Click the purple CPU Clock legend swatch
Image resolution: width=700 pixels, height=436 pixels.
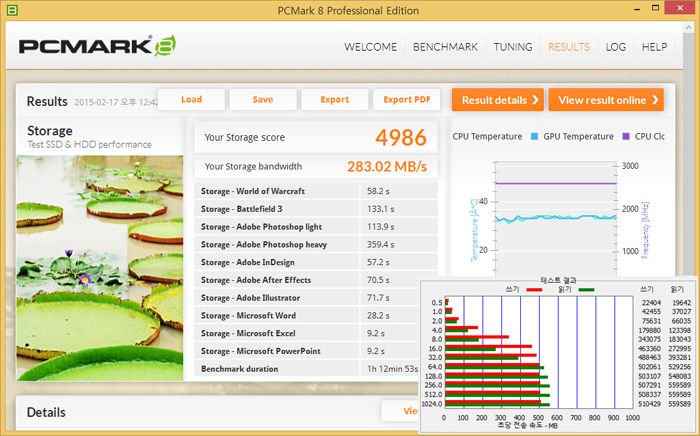coord(626,137)
